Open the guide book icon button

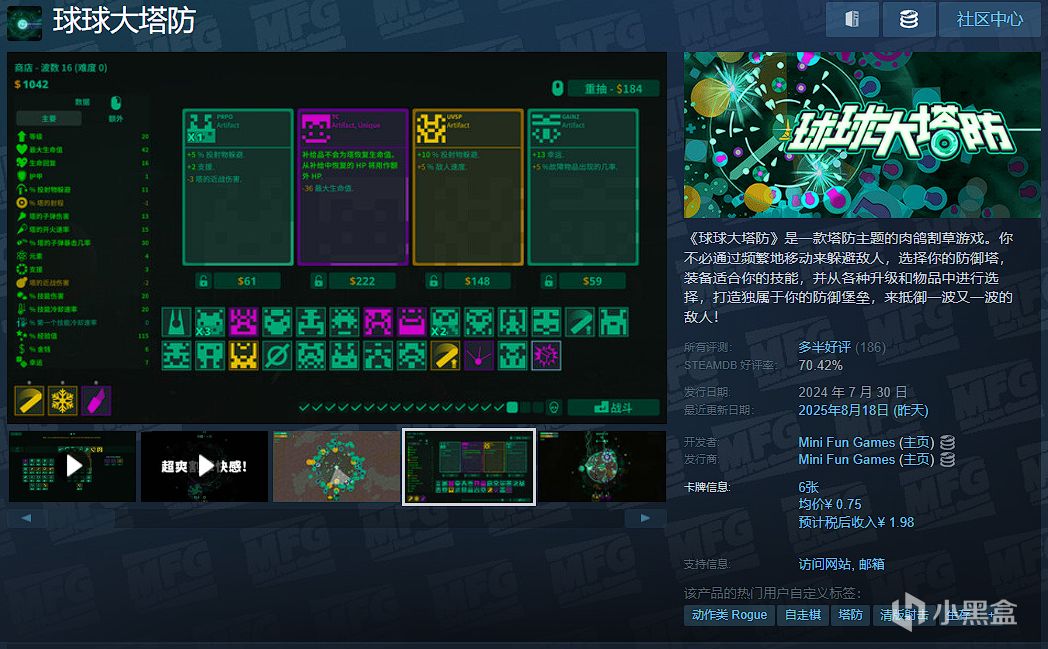click(852, 19)
